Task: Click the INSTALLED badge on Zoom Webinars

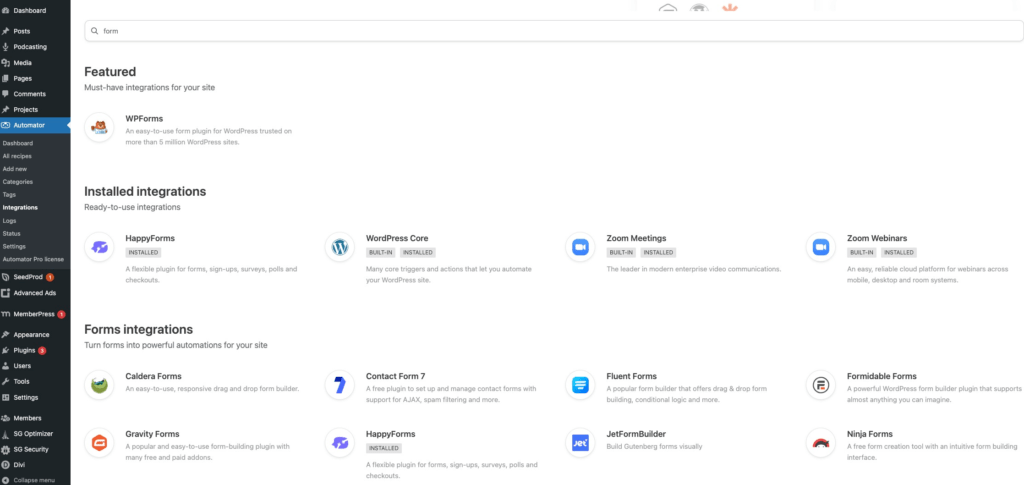Action: tap(899, 253)
